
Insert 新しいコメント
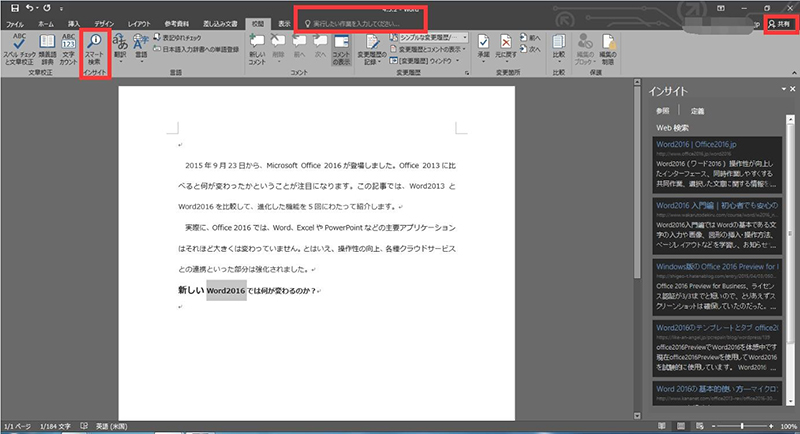pyautogui.click(x=257, y=49)
